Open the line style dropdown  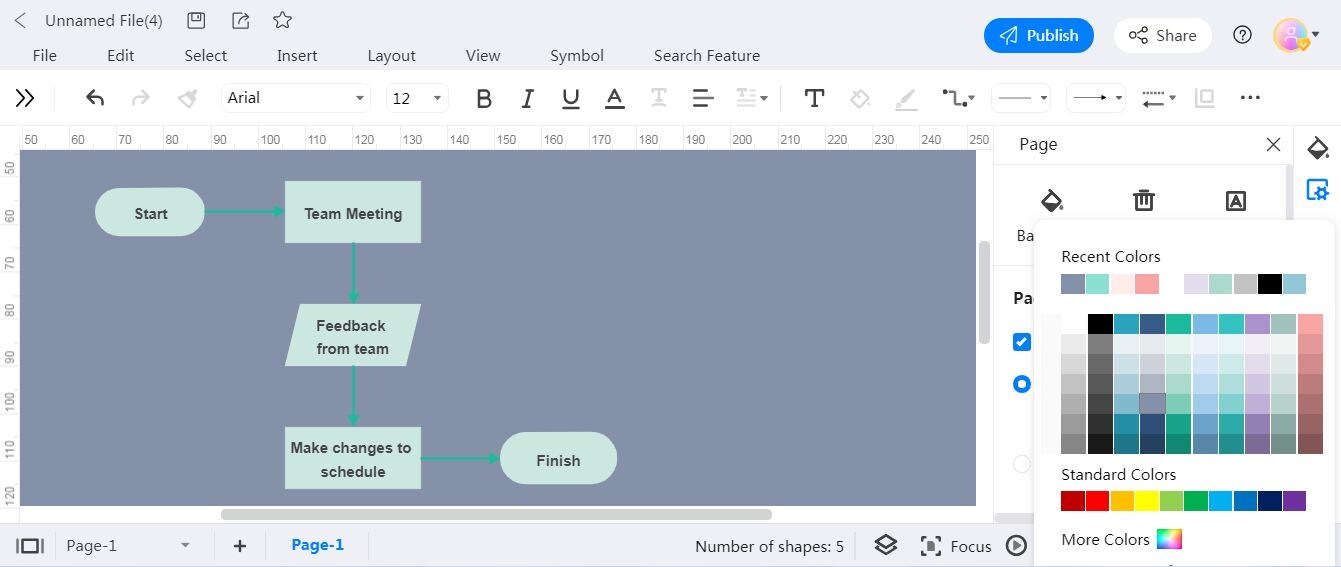click(1021, 98)
